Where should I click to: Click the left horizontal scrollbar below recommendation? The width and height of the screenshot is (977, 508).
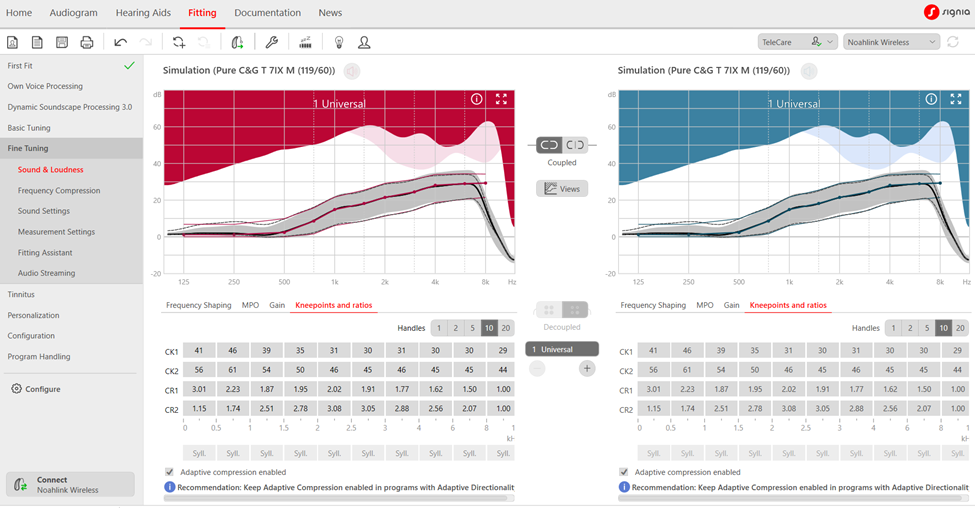(339, 498)
